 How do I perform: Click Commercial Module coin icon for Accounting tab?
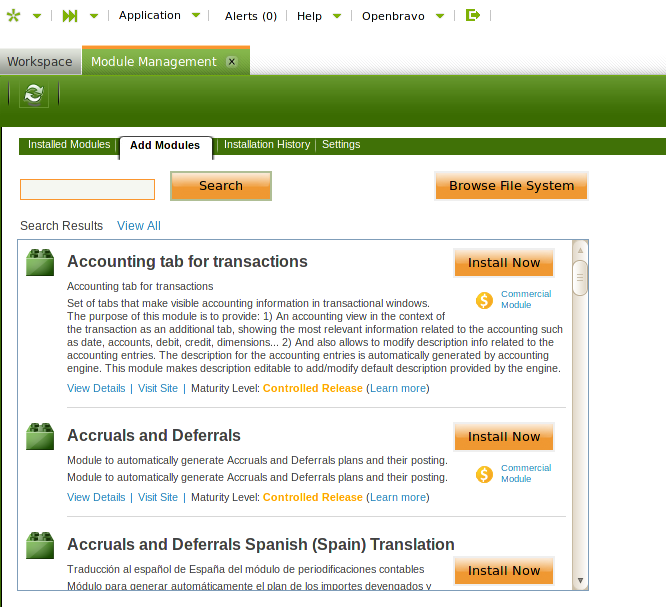click(x=485, y=300)
